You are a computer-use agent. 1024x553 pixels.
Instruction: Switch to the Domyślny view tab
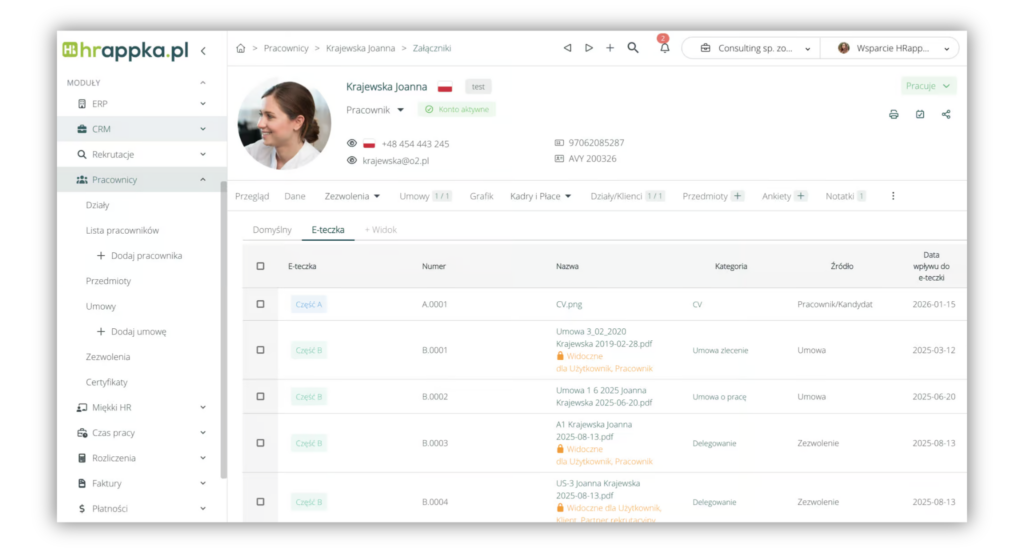[272, 230]
